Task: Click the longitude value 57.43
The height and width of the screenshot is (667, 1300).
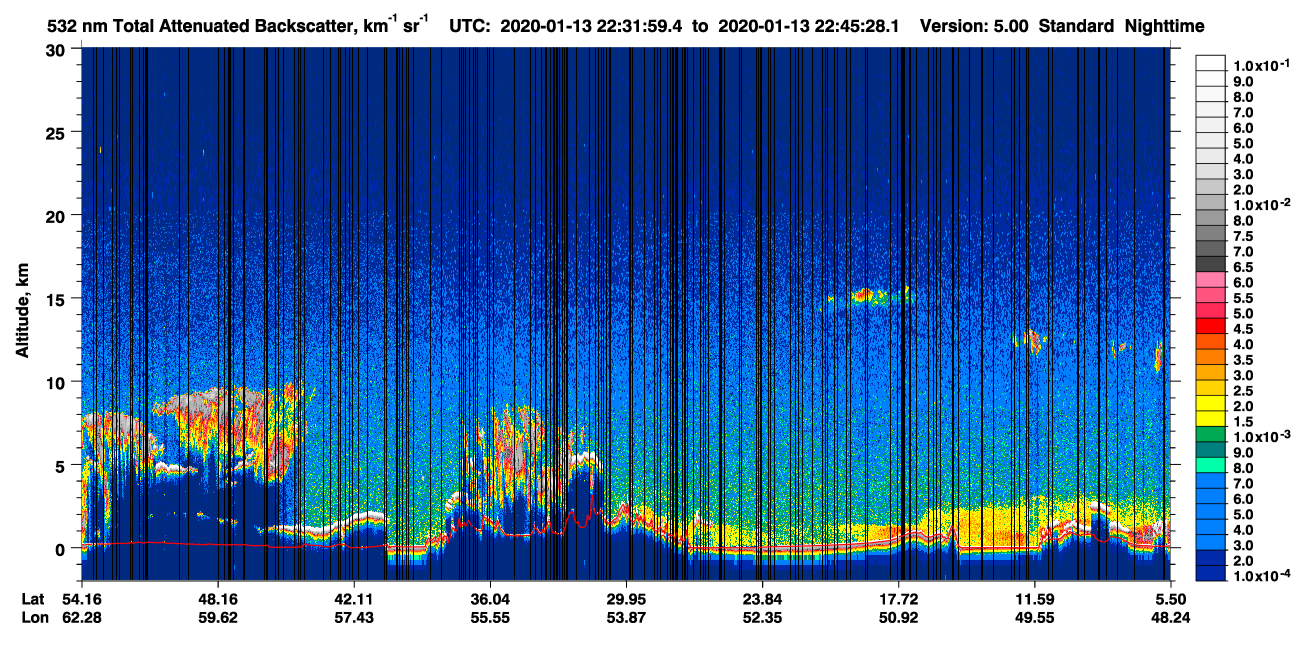Action: coord(354,618)
